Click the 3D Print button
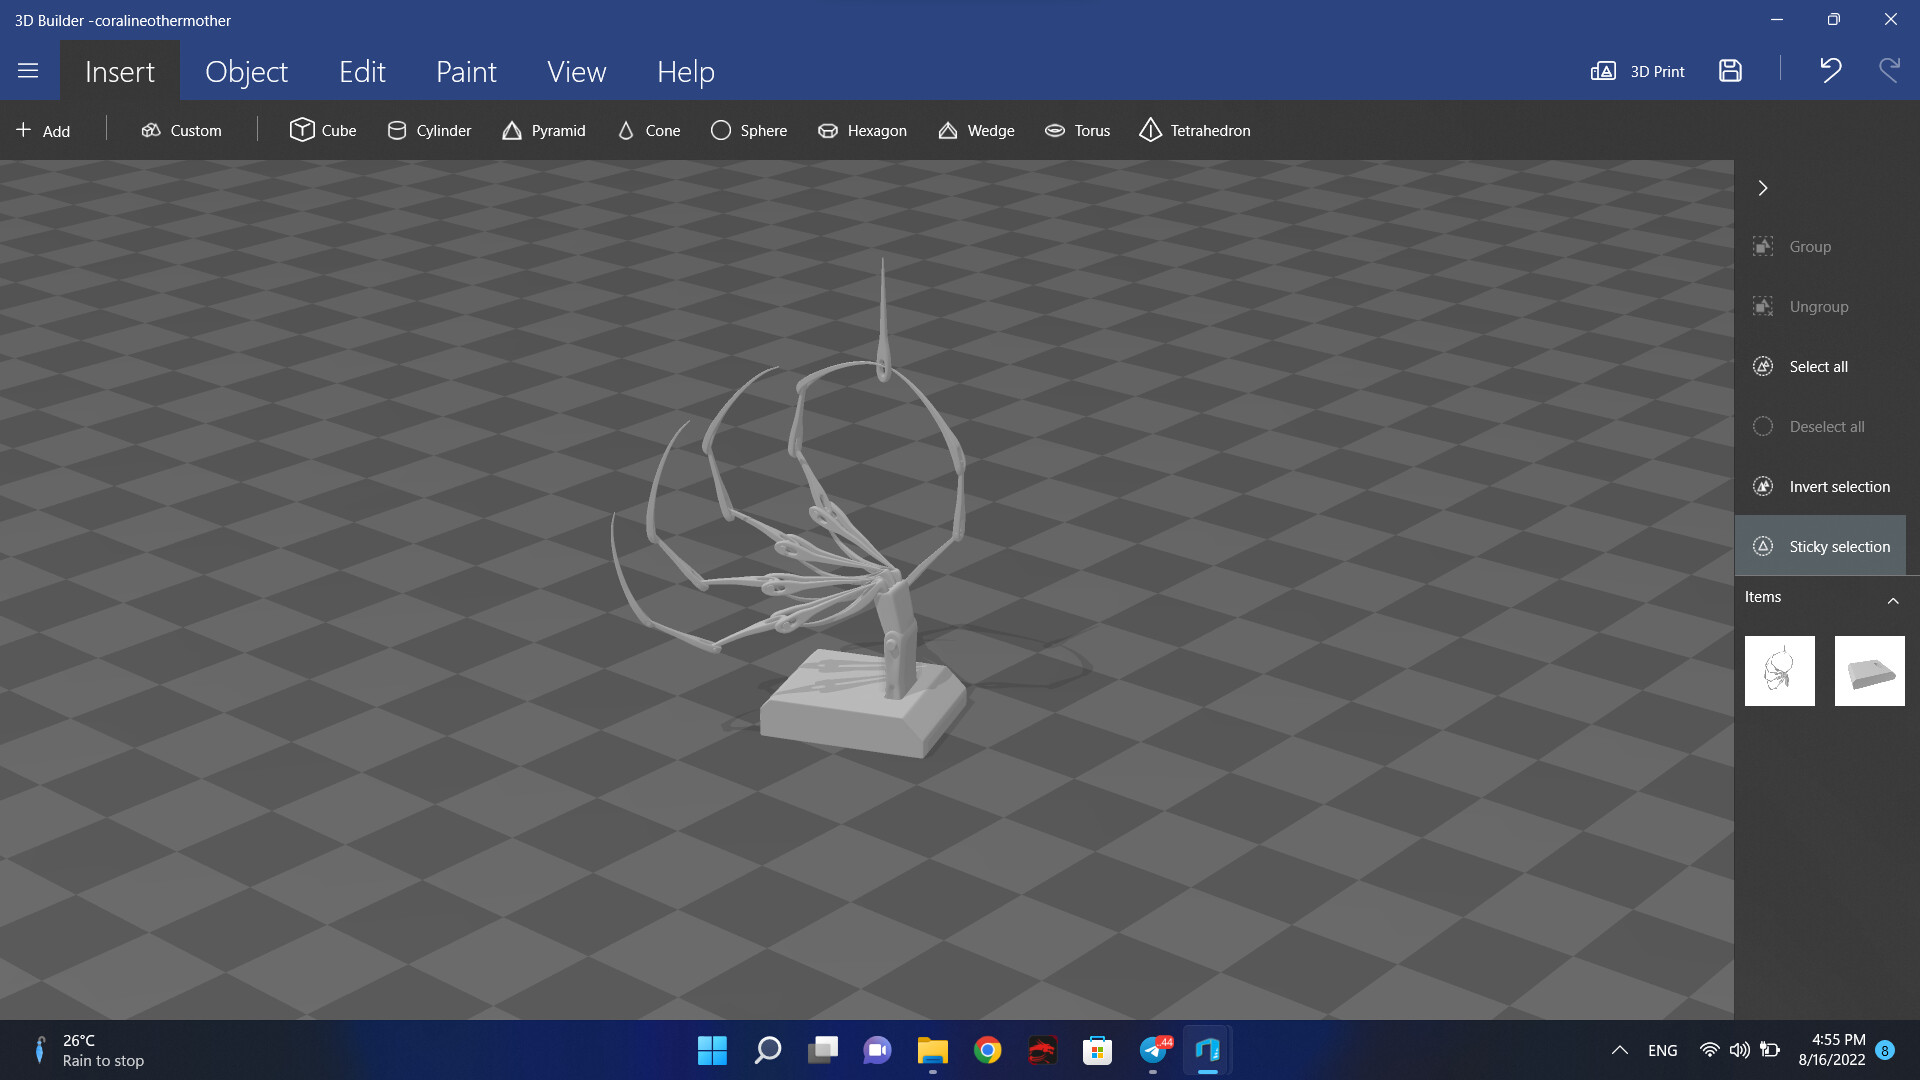1920x1080 pixels. [1638, 71]
